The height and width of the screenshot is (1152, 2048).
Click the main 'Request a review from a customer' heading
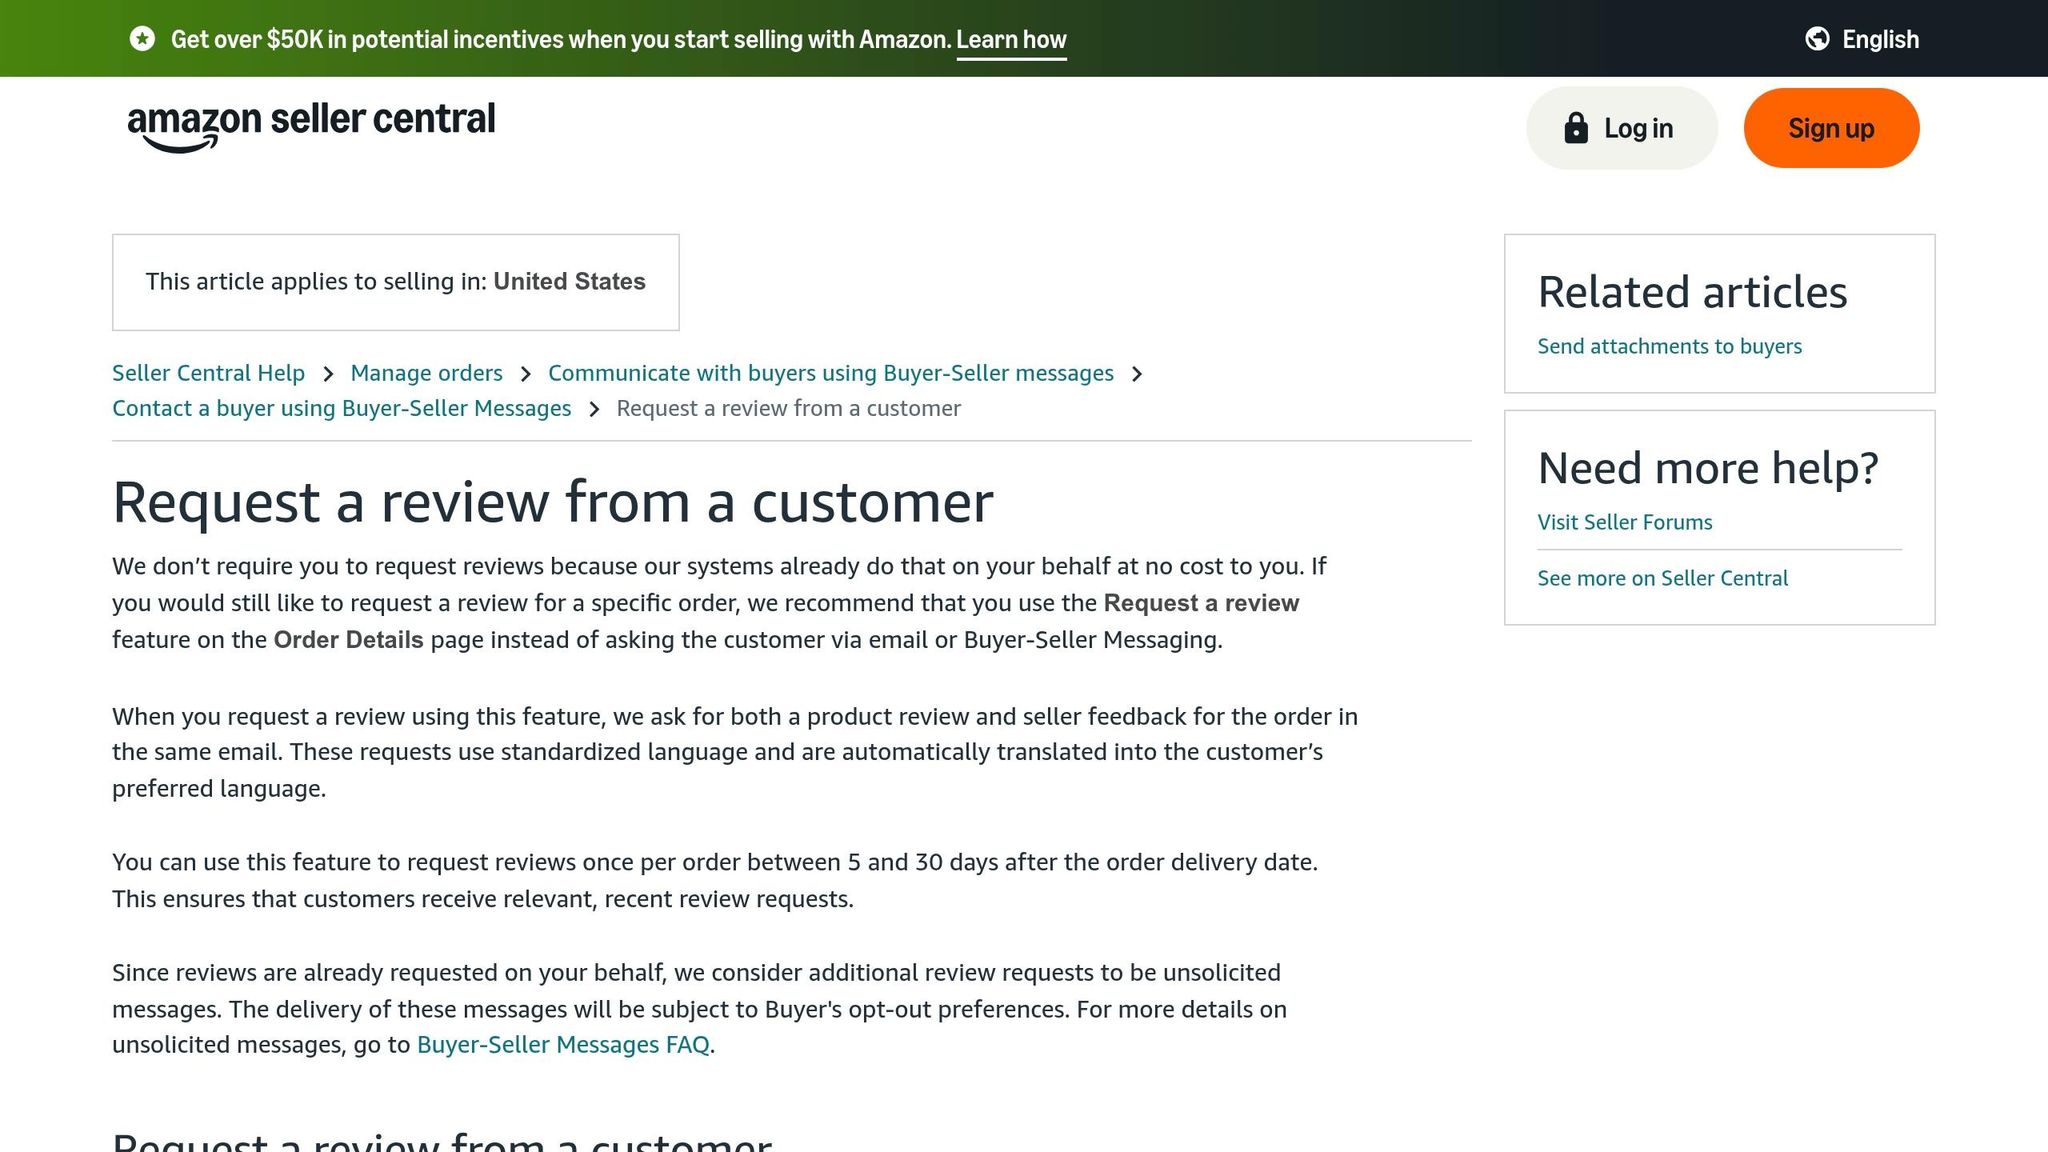(552, 502)
